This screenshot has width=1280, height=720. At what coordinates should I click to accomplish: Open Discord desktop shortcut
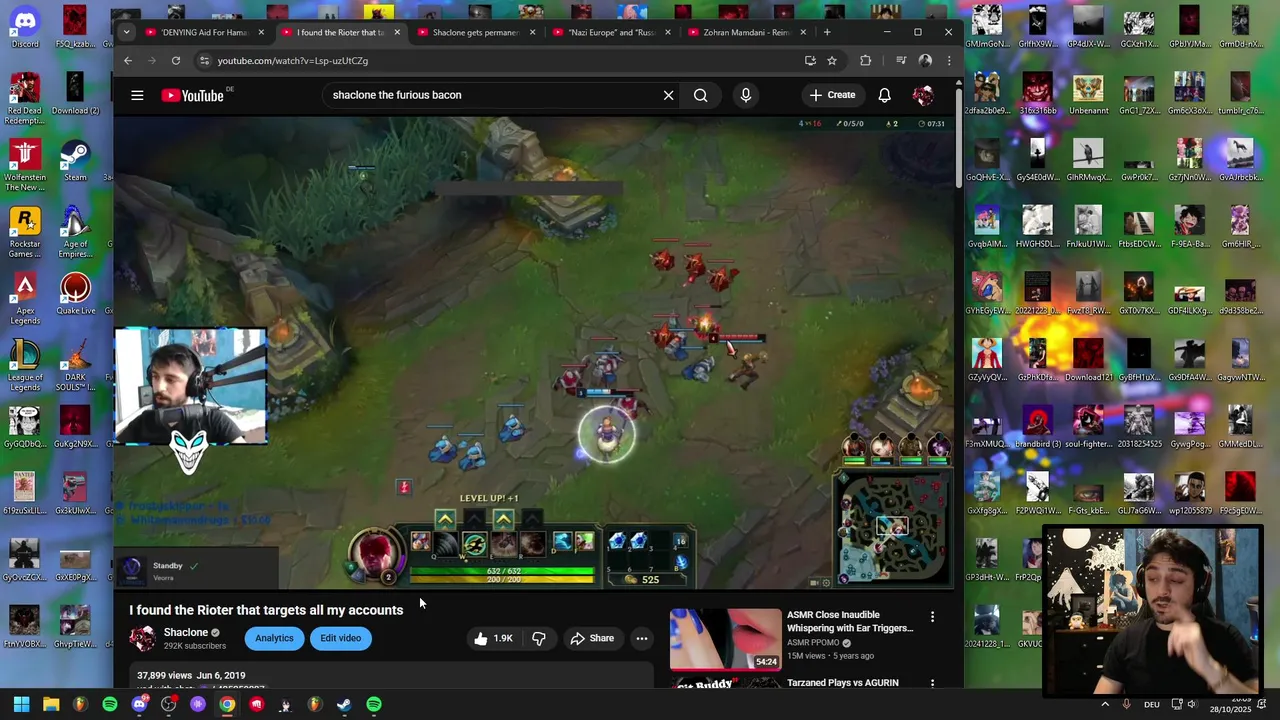tap(25, 27)
